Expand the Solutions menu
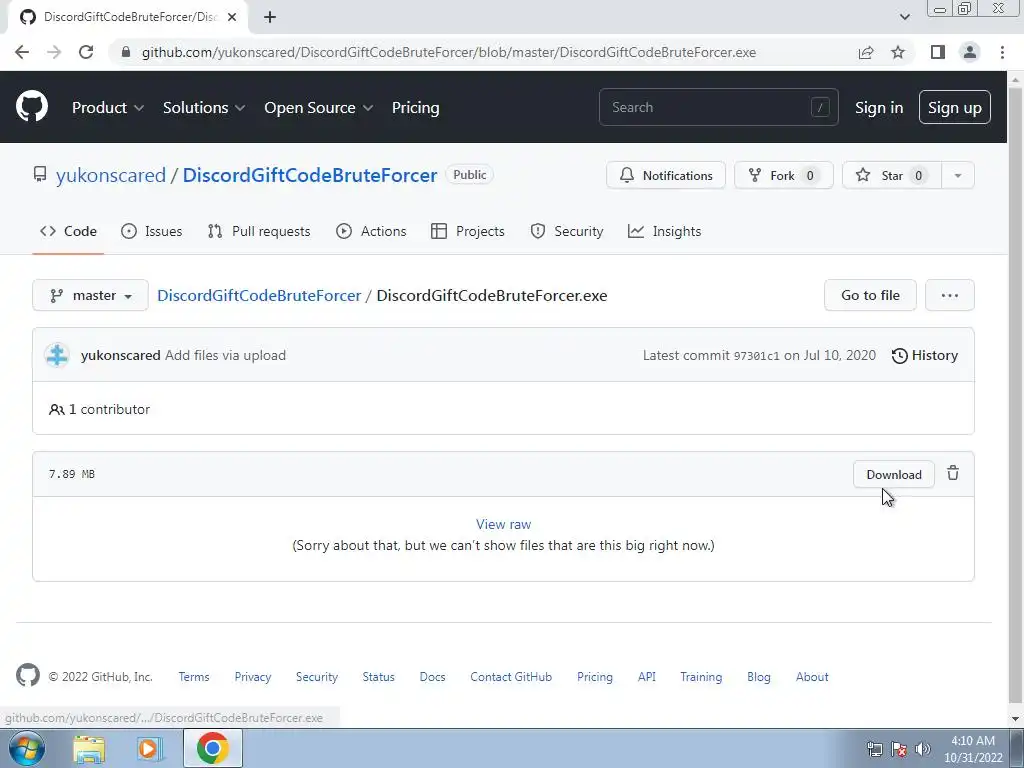This screenshot has height=768, width=1024. (x=204, y=108)
